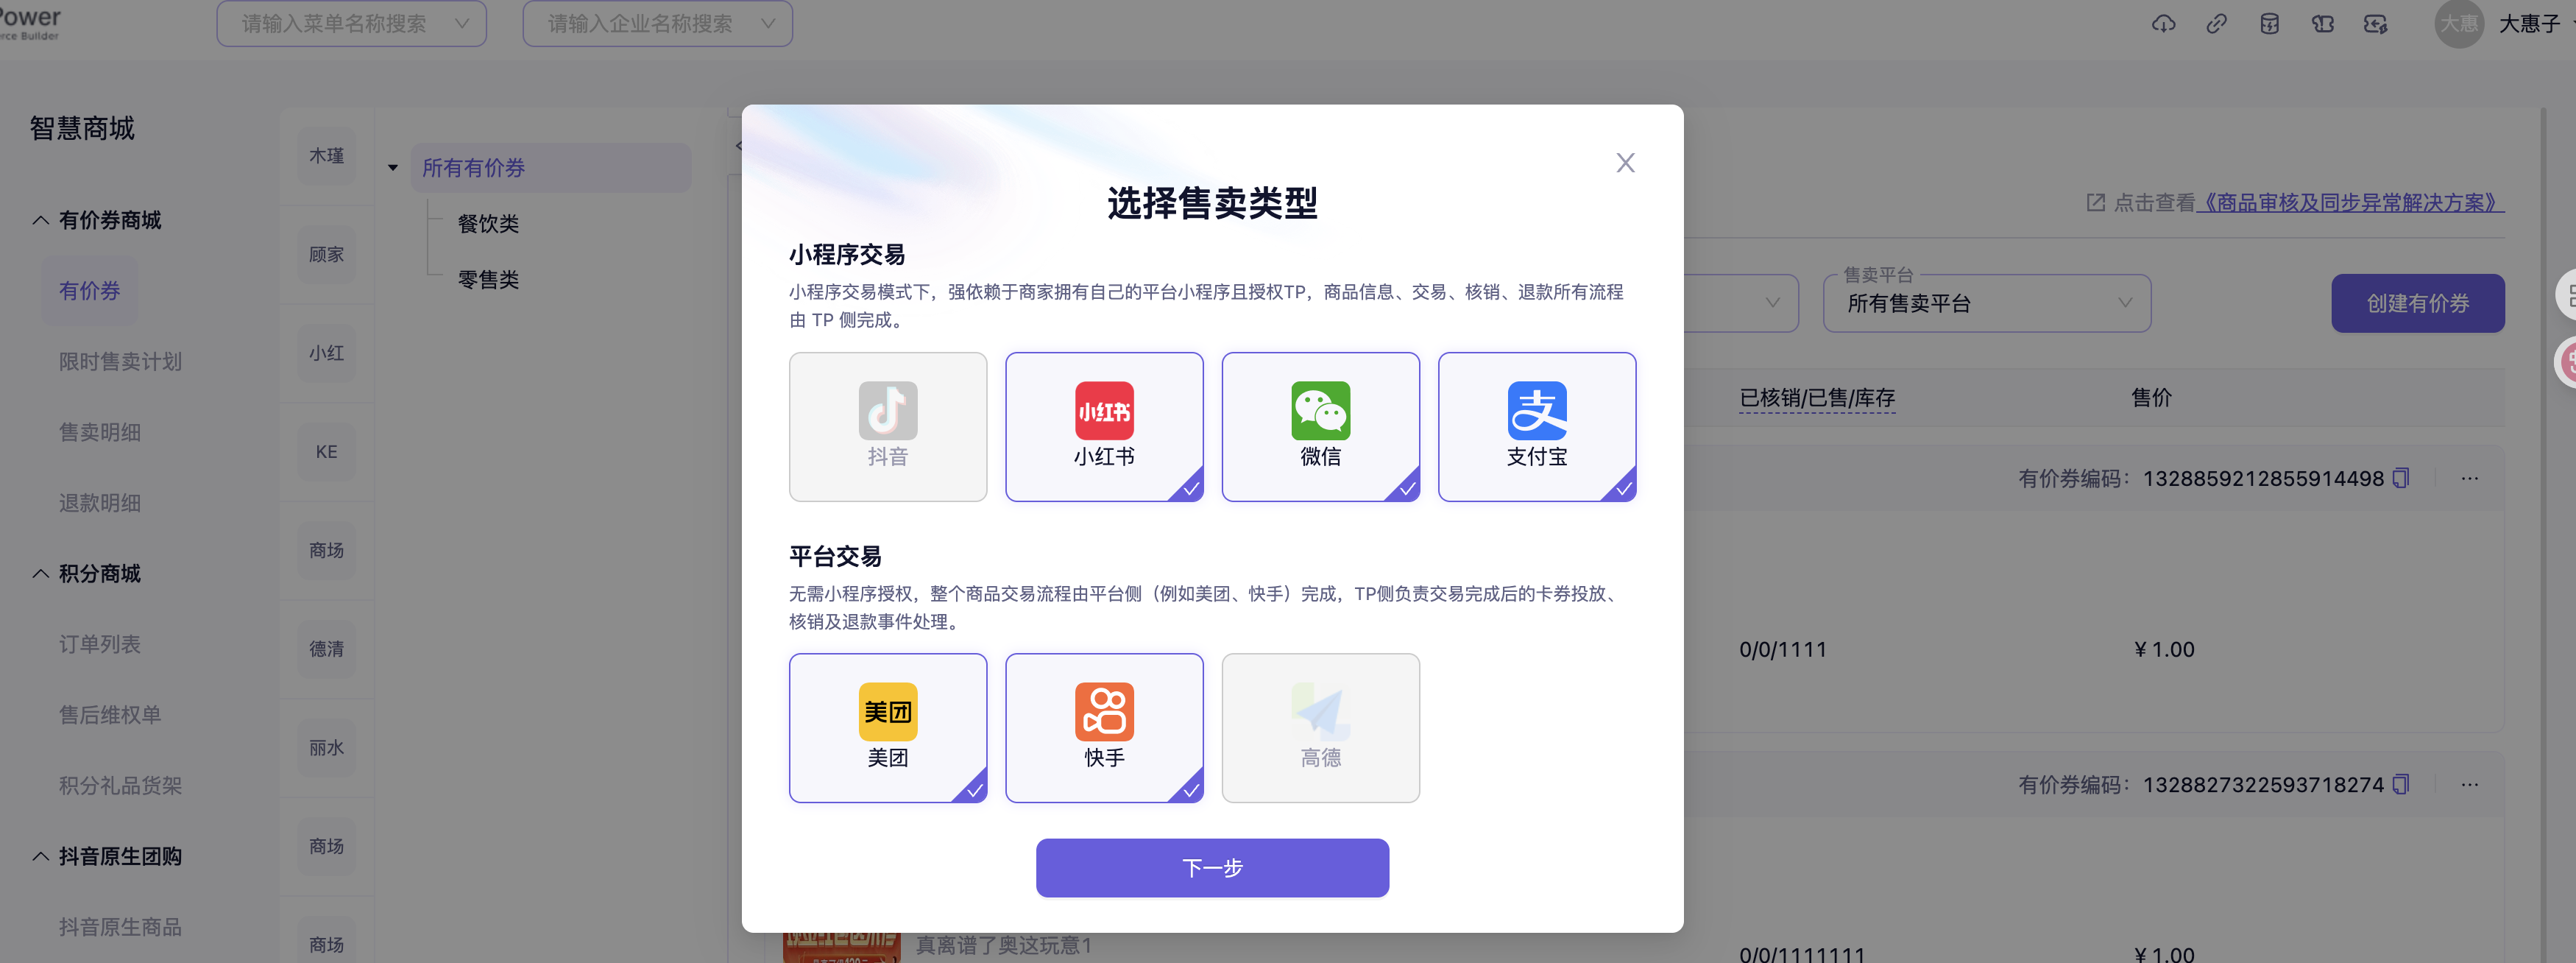
Task: Open the more options ellipsis for first voucher
Action: [2469, 478]
